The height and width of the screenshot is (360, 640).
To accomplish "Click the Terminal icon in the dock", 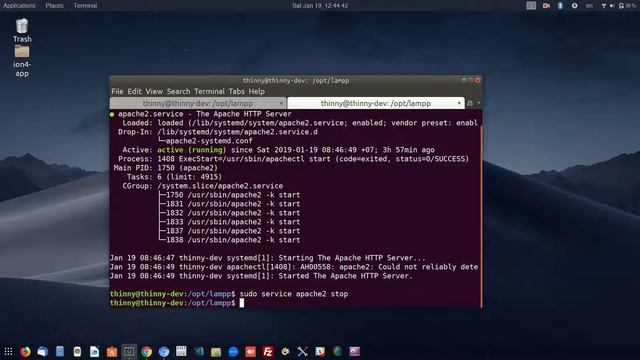I will (x=129, y=351).
